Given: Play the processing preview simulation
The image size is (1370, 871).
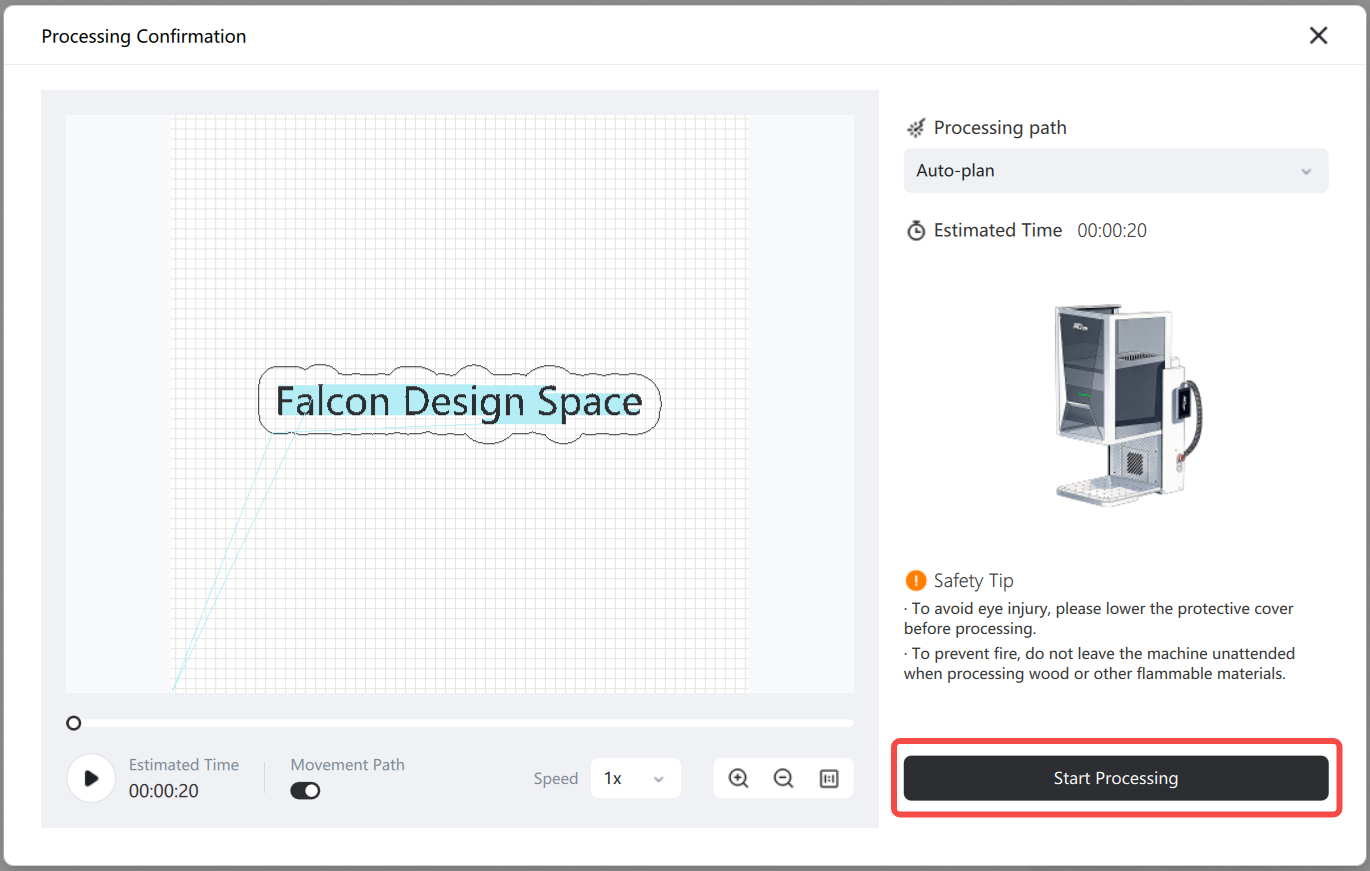Looking at the screenshot, I should click(x=91, y=778).
